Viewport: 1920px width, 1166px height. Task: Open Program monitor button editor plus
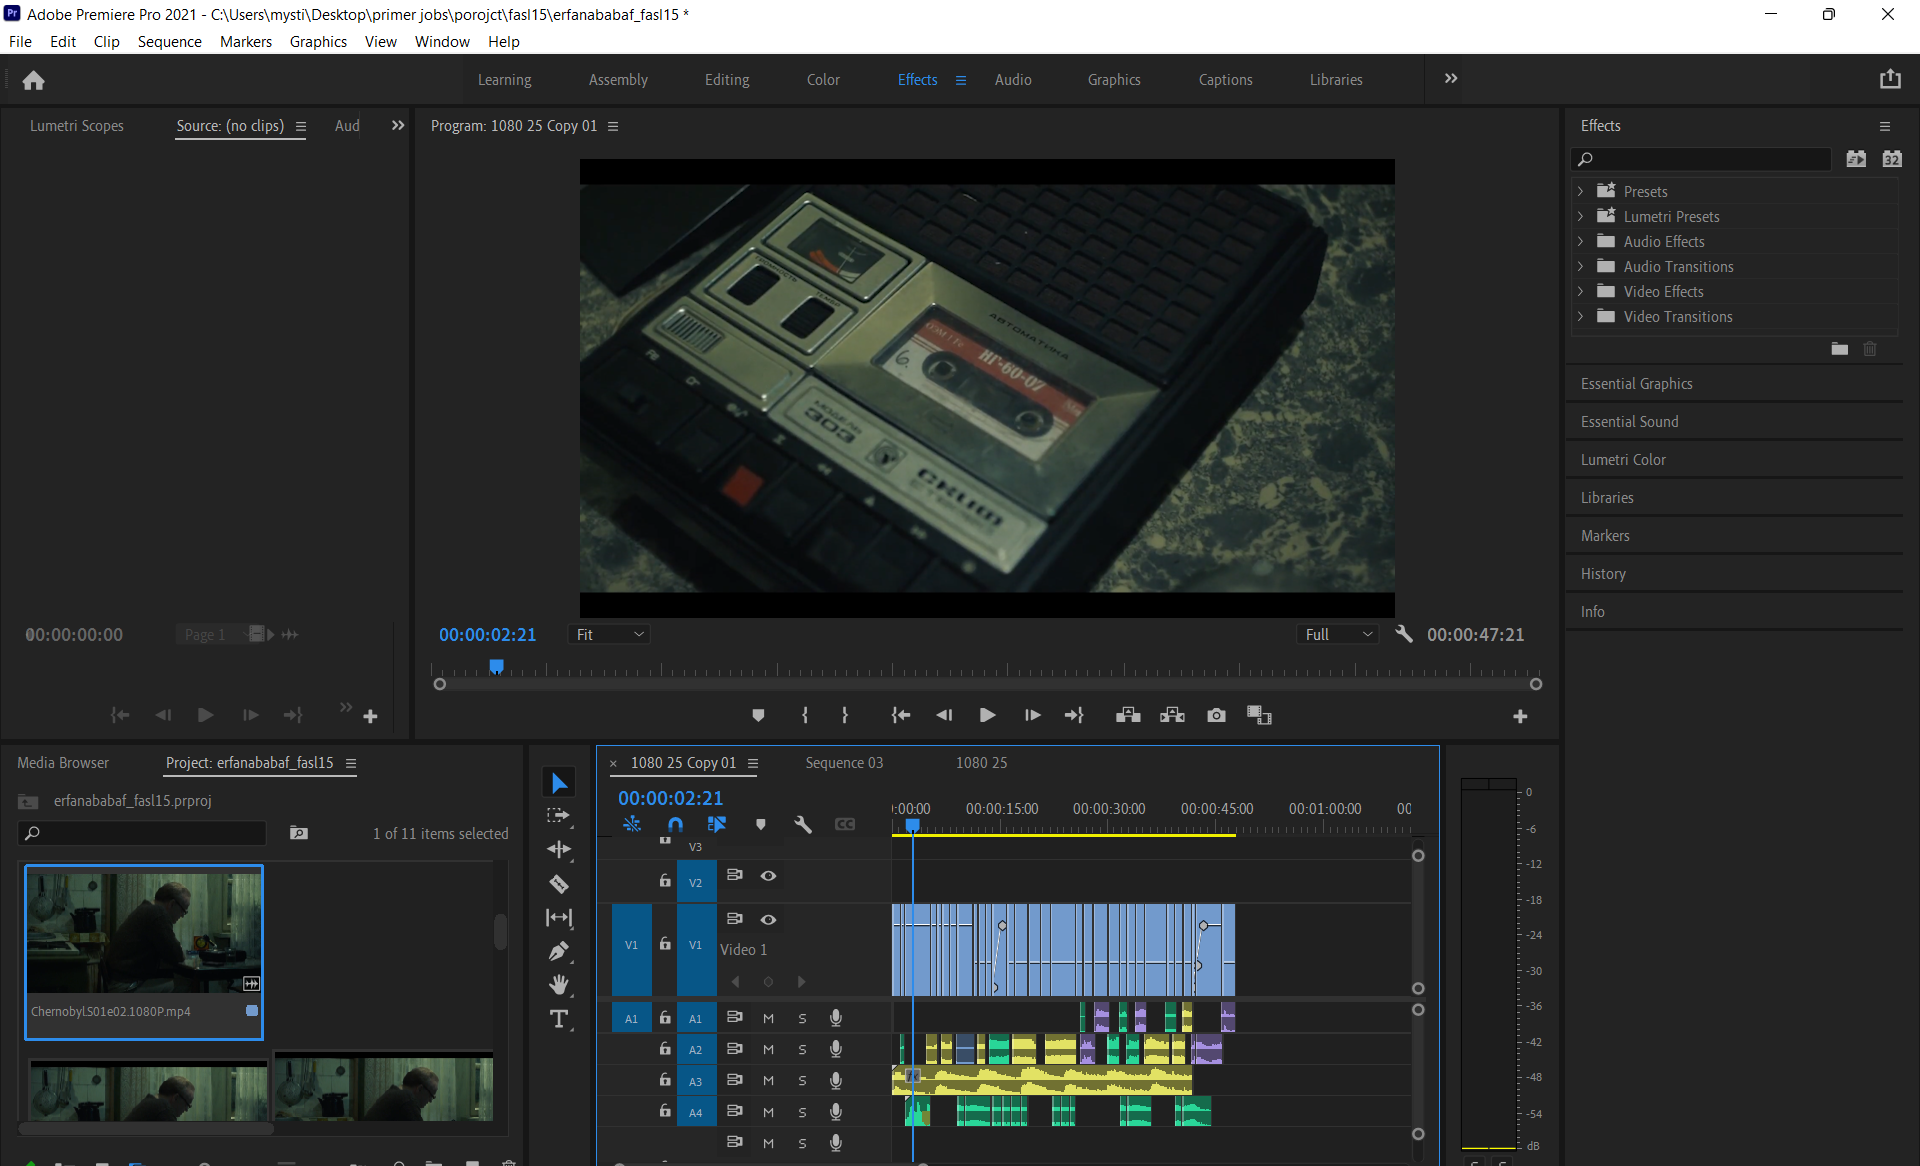tap(1520, 716)
